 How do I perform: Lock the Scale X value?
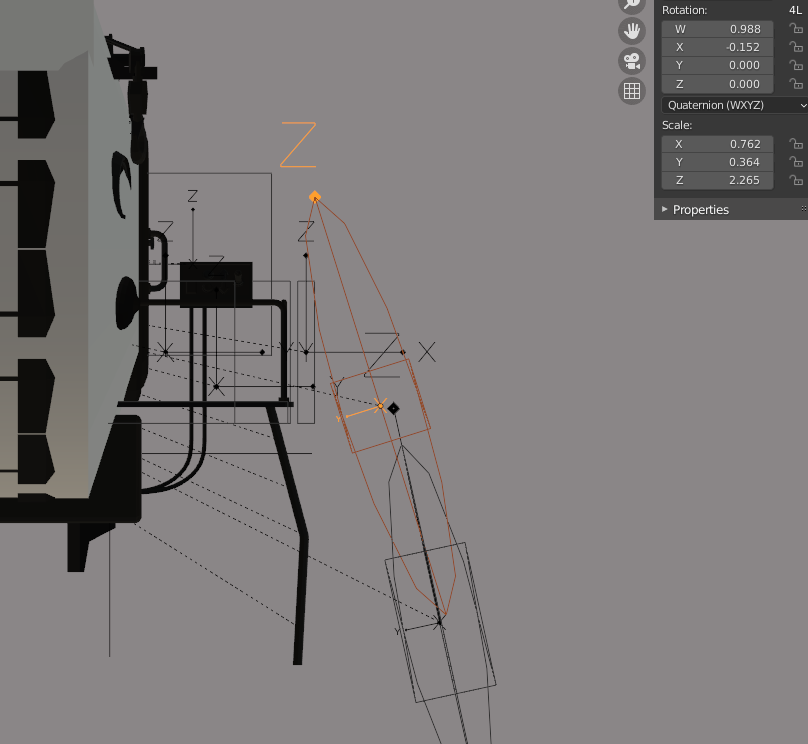tap(796, 144)
